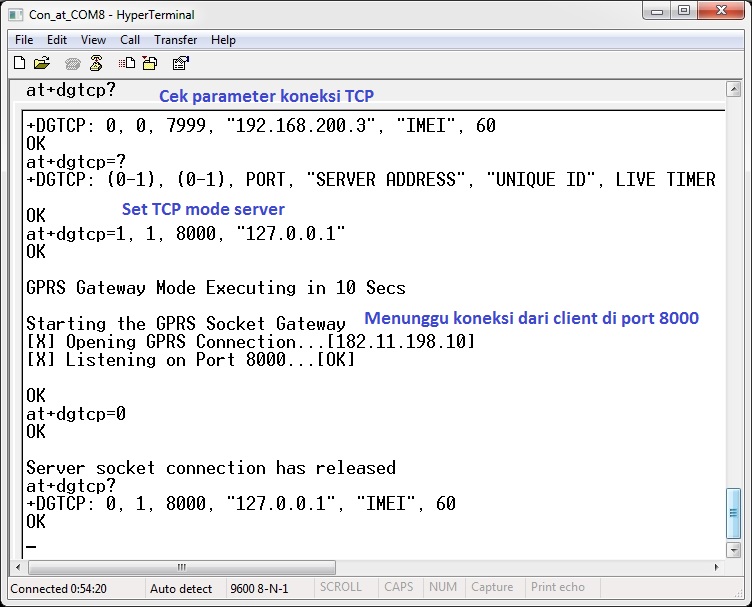The width and height of the screenshot is (752, 607).
Task: Click the Call (connect) telephone icon
Action: [x=73, y=63]
